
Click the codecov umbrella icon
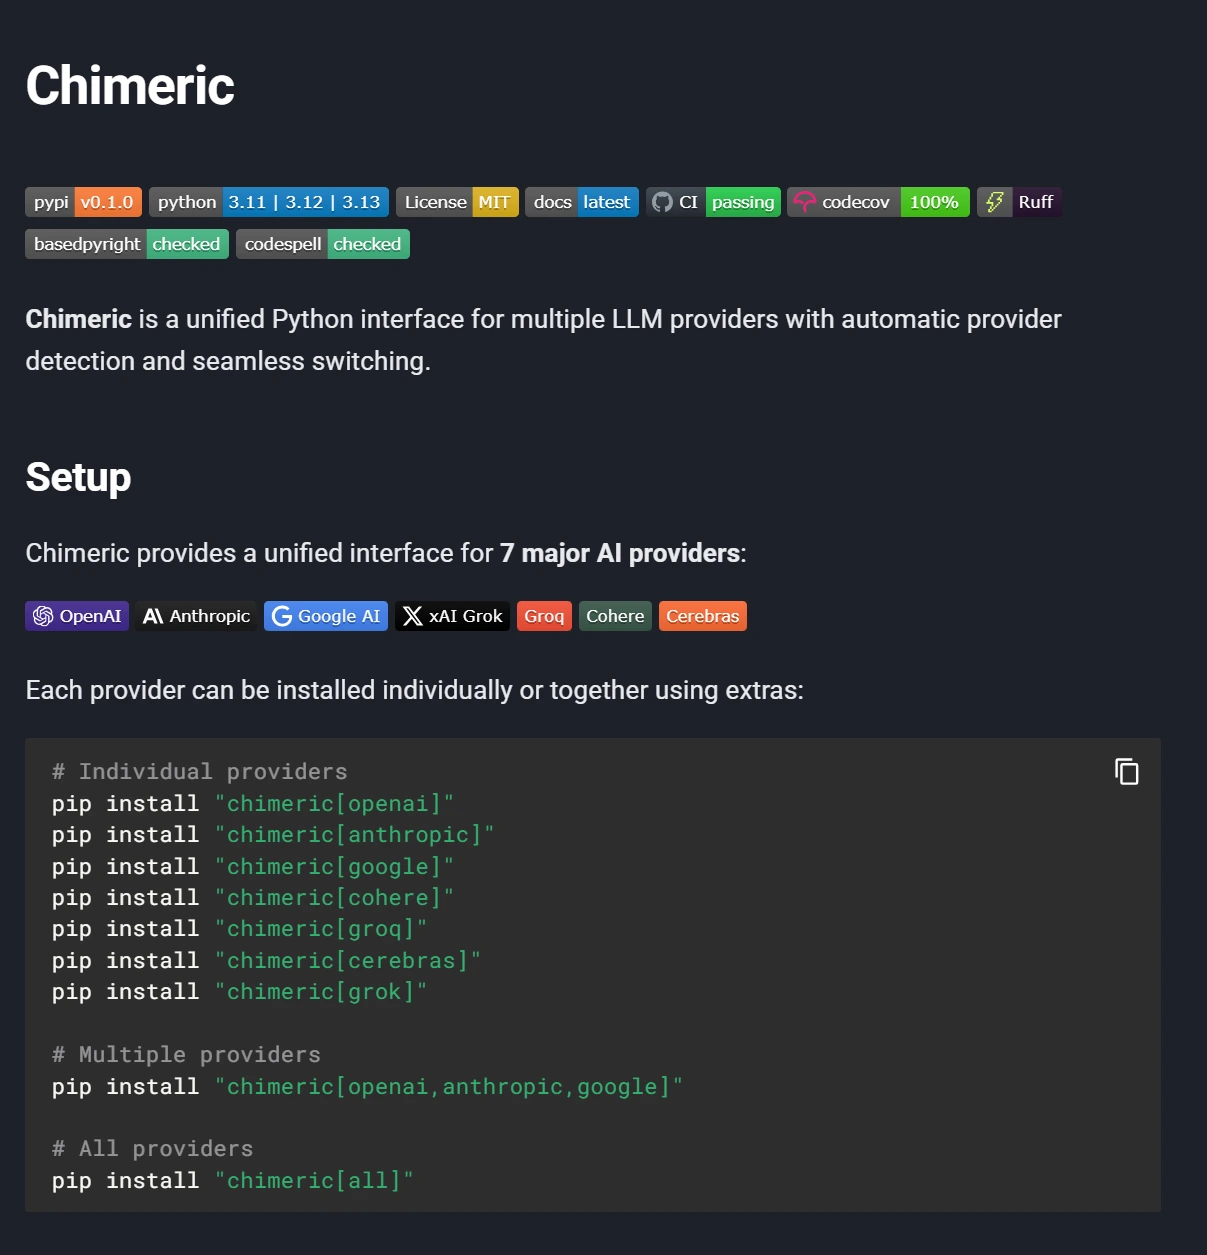(x=805, y=201)
